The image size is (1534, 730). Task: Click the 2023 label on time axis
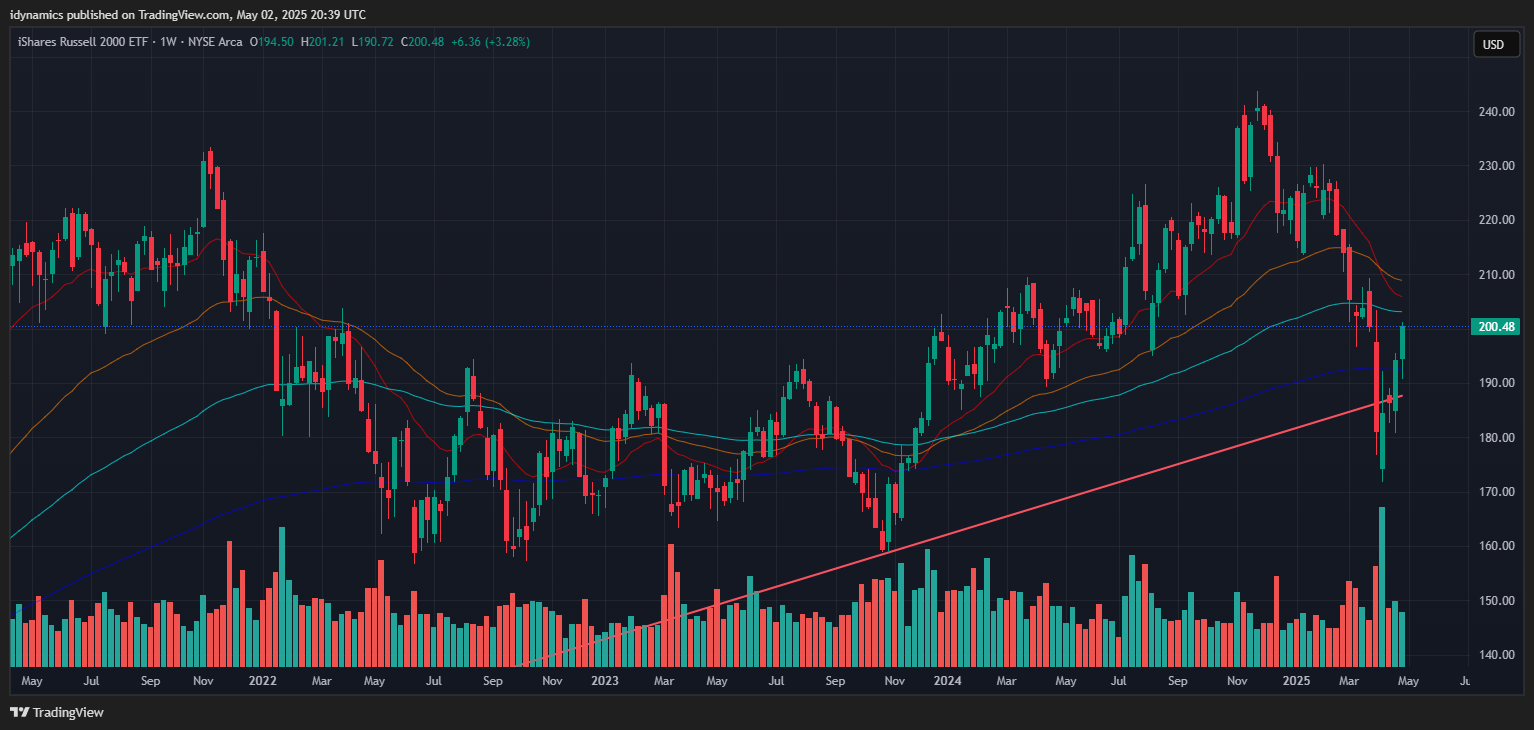point(604,681)
